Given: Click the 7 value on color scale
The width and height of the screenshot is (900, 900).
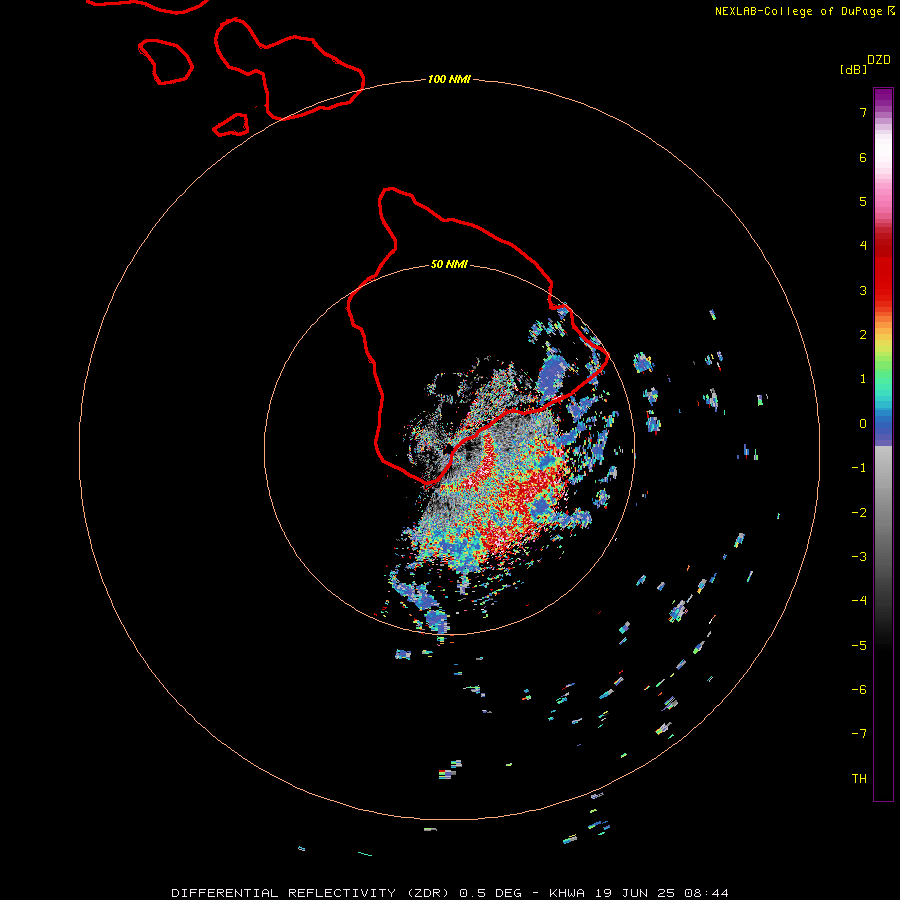Looking at the screenshot, I should coord(863,112).
